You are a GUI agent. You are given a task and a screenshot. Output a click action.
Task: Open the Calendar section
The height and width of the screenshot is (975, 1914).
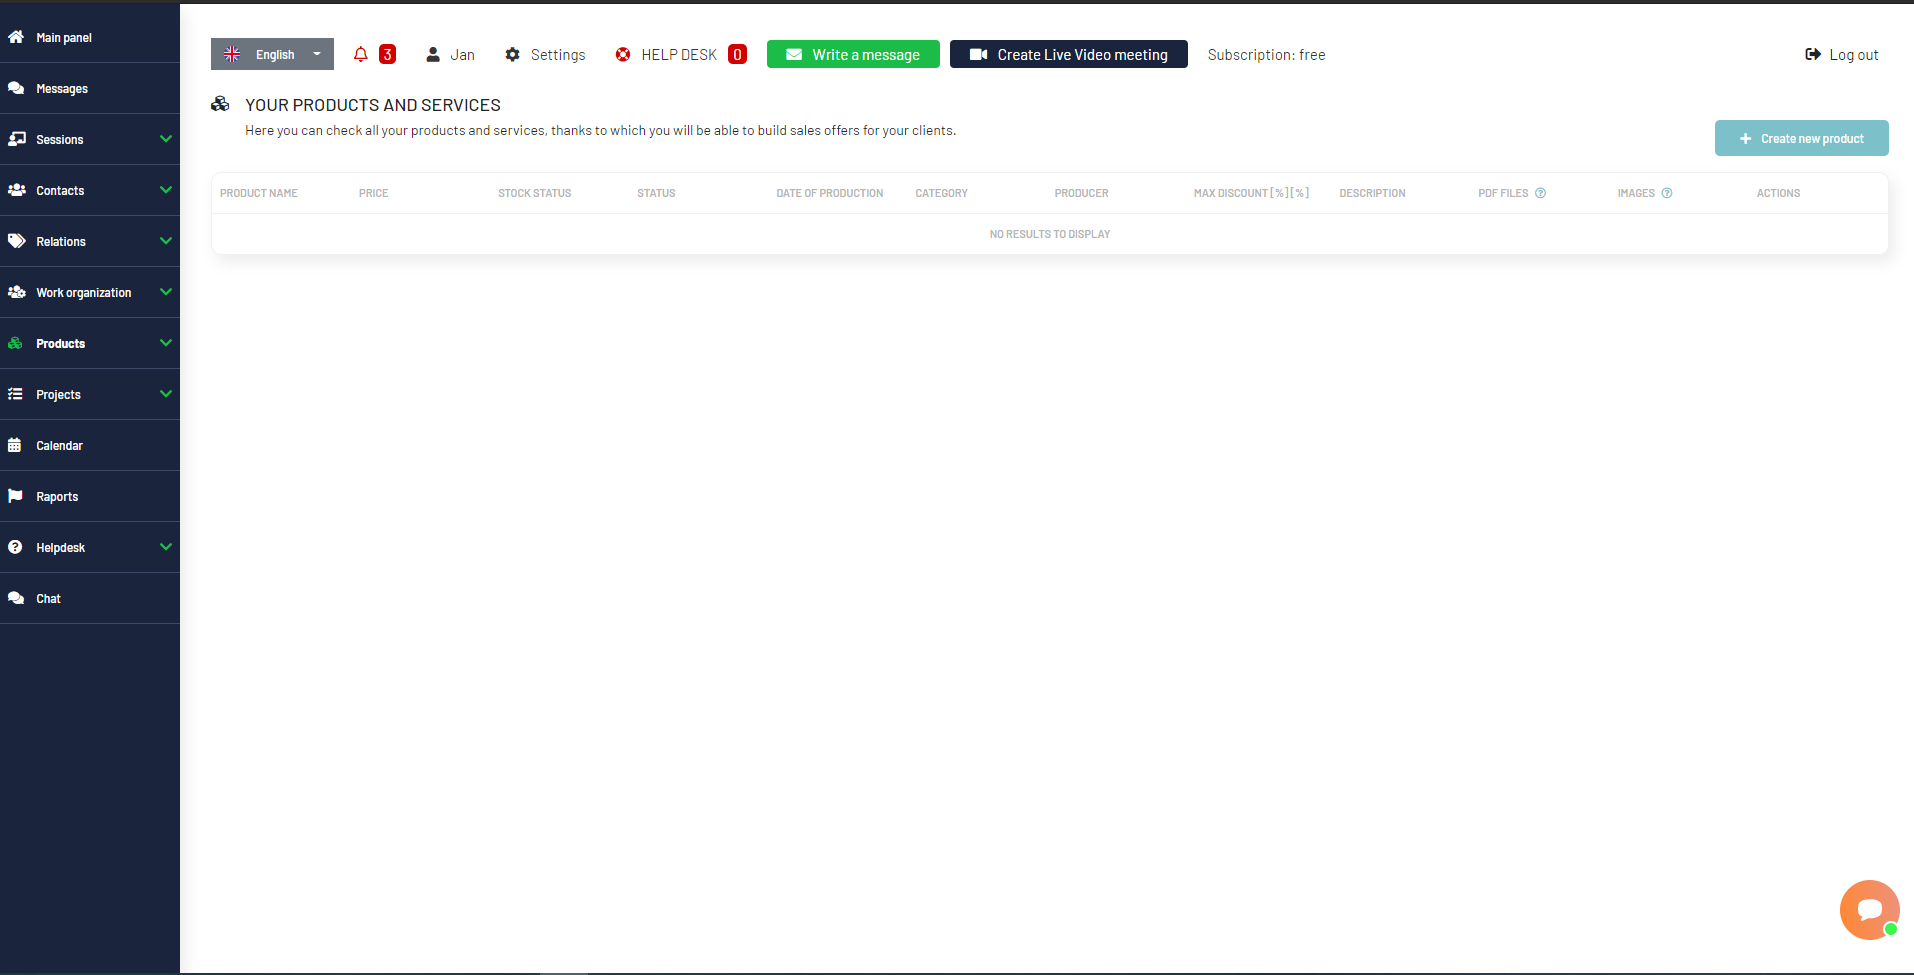coord(60,445)
